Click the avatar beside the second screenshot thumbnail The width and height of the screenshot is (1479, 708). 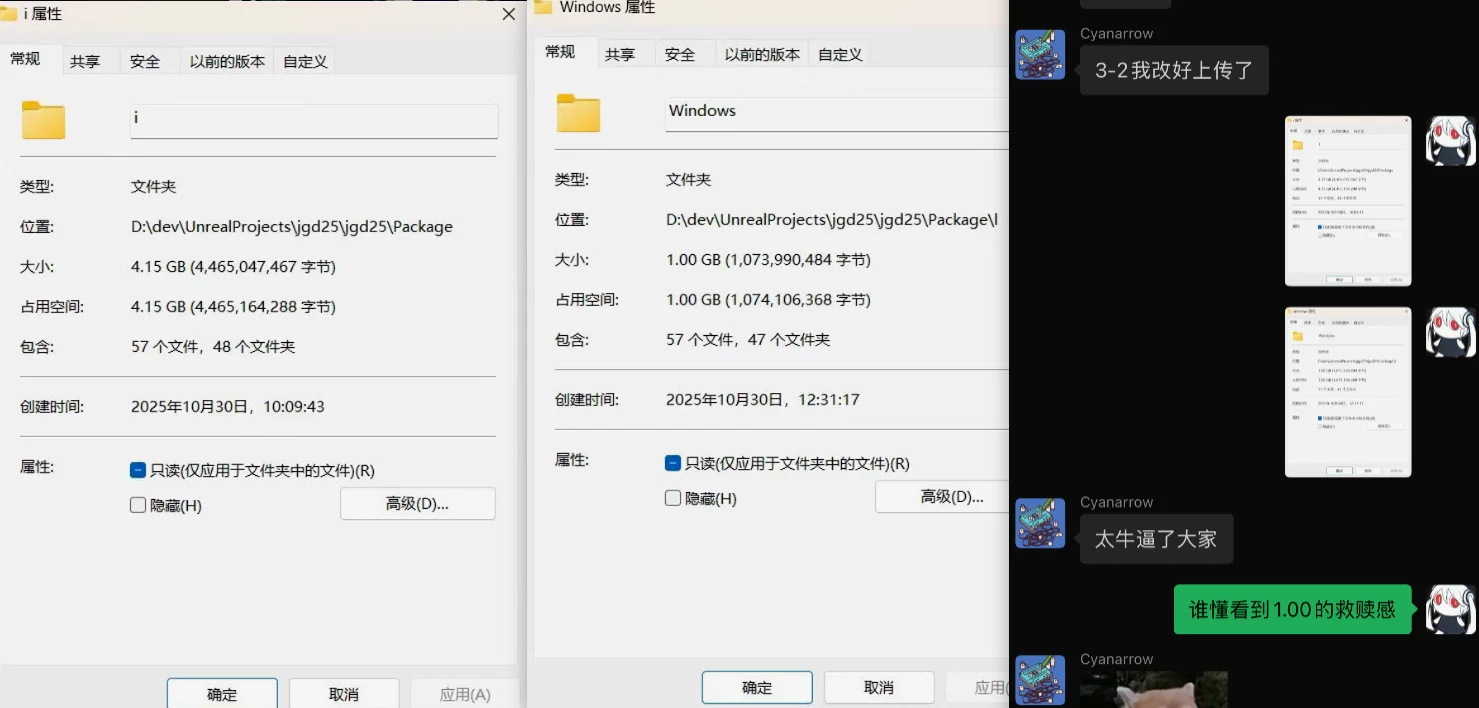(x=1449, y=332)
